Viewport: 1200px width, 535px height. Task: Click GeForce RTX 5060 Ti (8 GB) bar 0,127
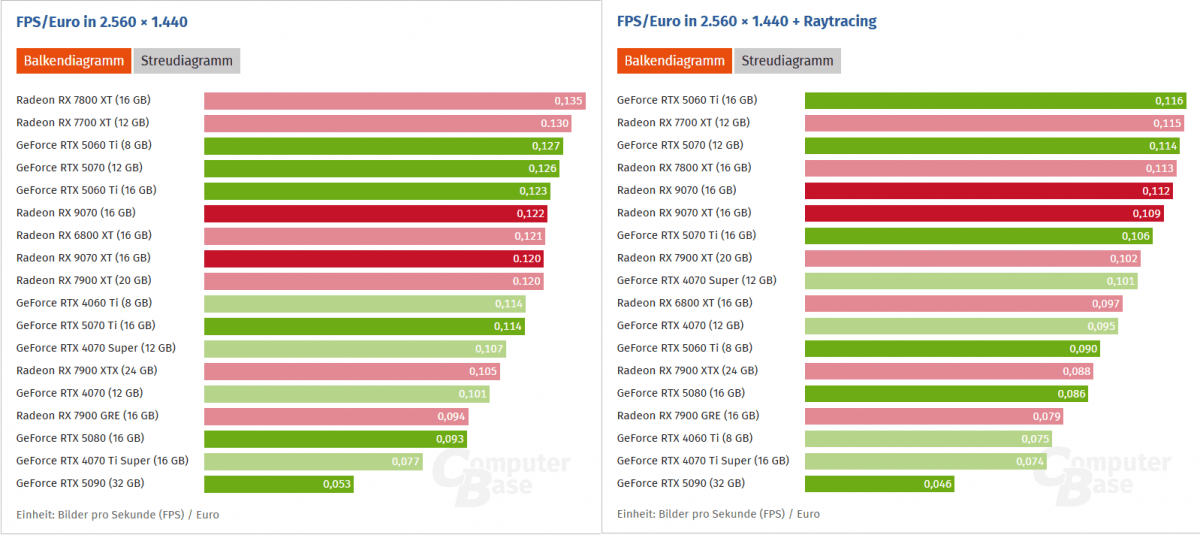coord(383,145)
